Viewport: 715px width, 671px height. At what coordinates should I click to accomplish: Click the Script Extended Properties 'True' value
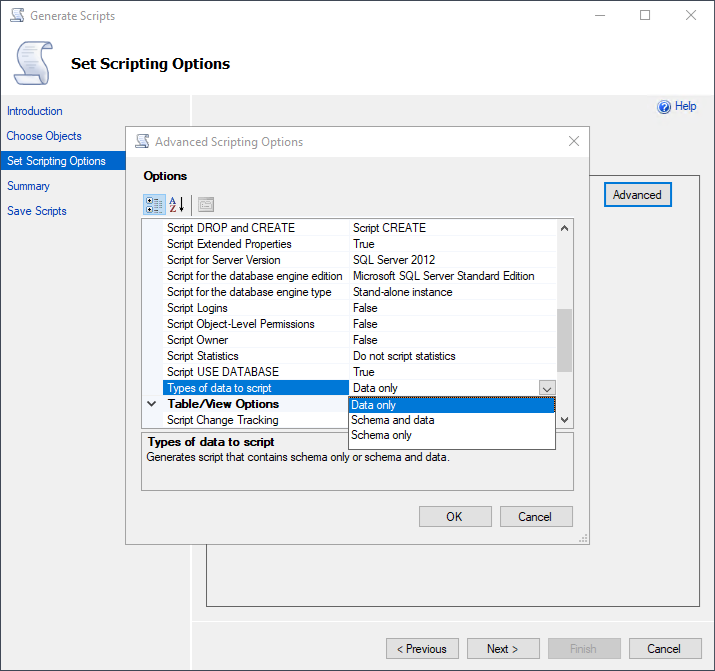453,244
